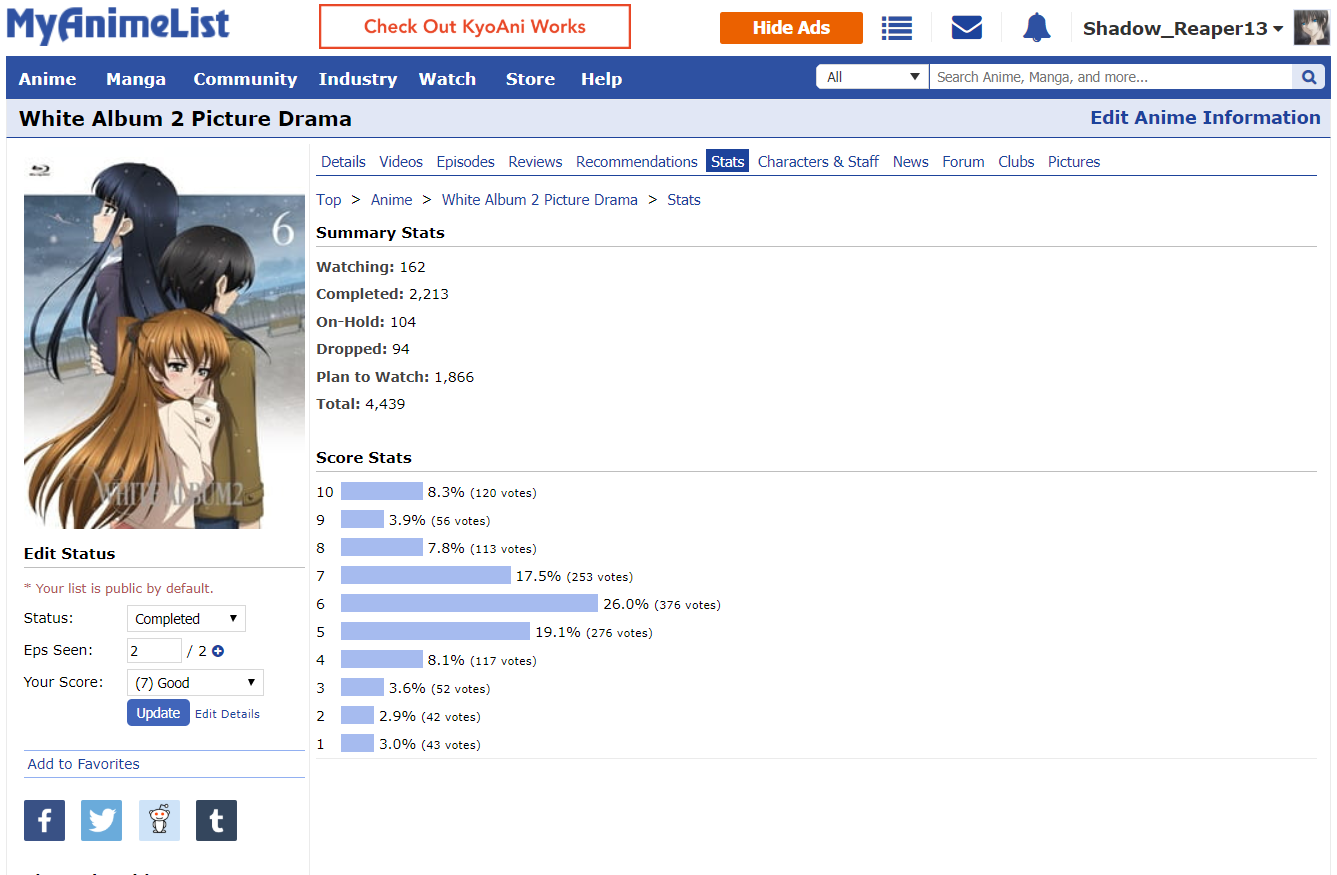The height and width of the screenshot is (875, 1337).
Task: Click the Add to Favorites link
Action: (x=84, y=764)
